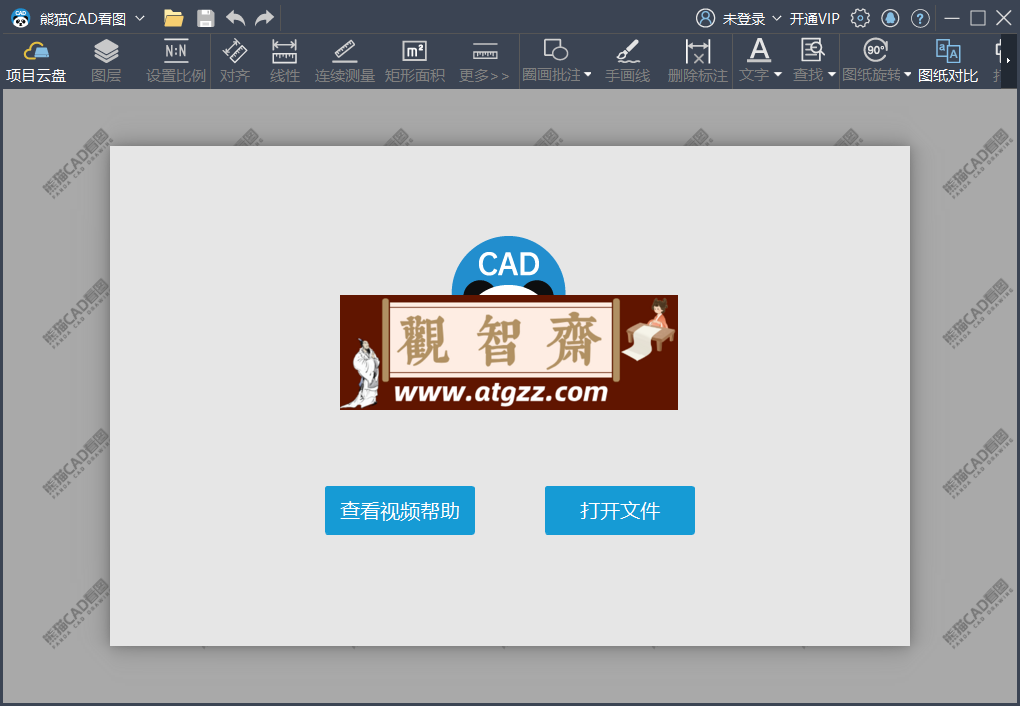Open the 熊猫CAD看图 app menu chevron
Image resolution: width=1020 pixels, height=706 pixels.
[x=140, y=18]
